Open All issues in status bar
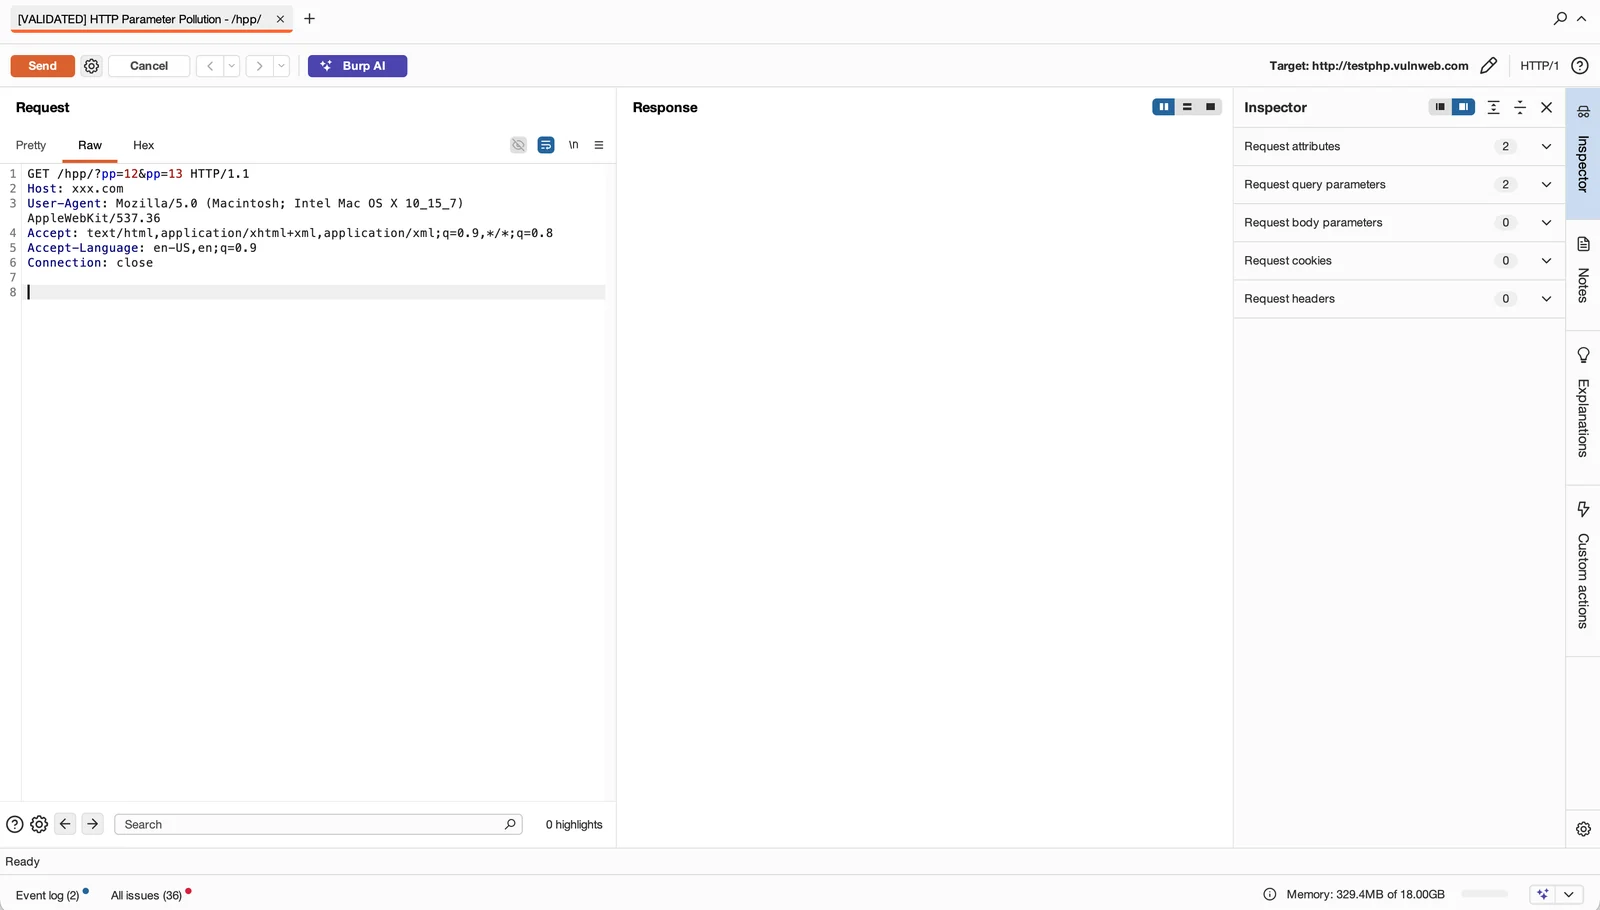The image size is (1600, 910). click(x=148, y=895)
